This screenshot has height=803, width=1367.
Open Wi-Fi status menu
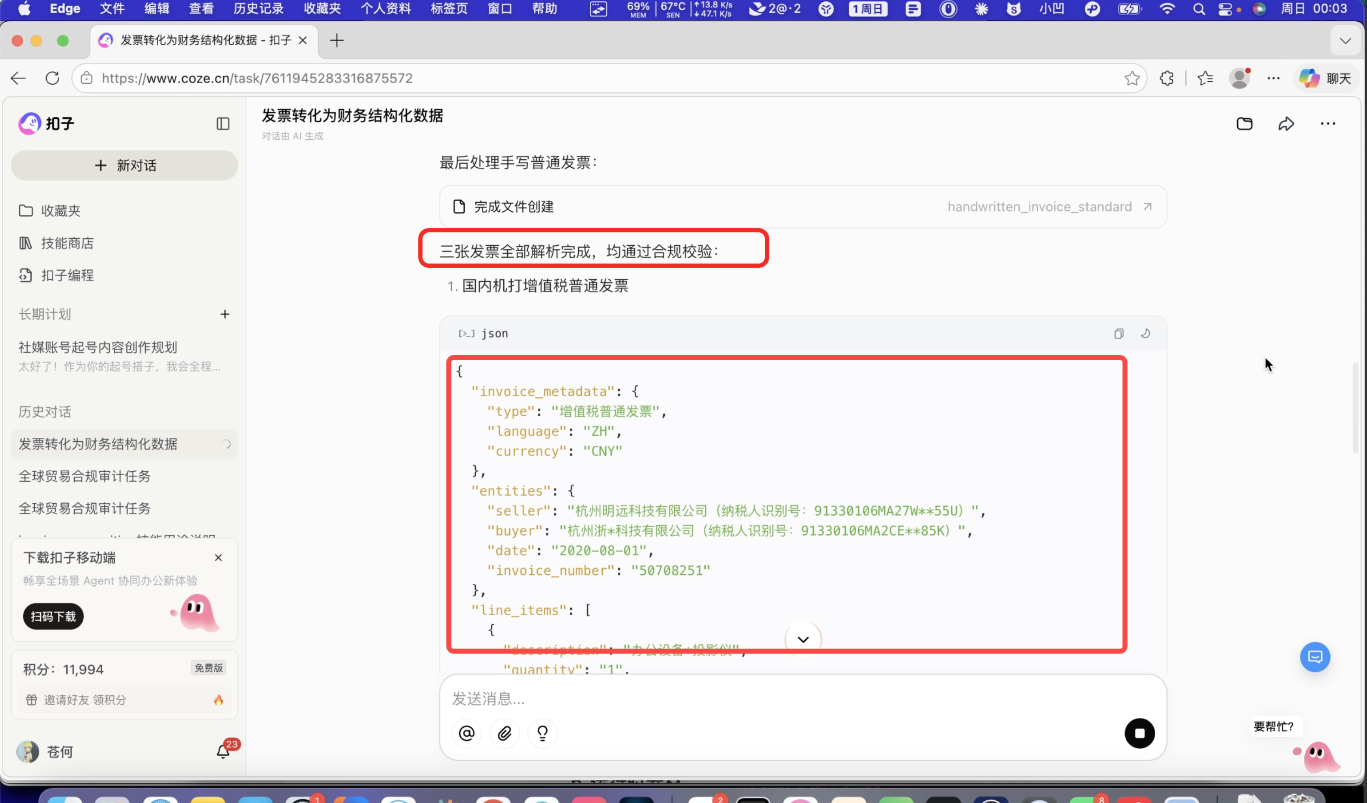point(1167,9)
